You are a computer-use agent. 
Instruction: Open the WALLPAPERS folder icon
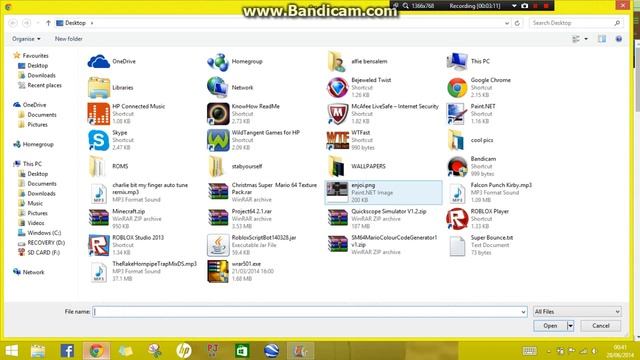(337, 166)
